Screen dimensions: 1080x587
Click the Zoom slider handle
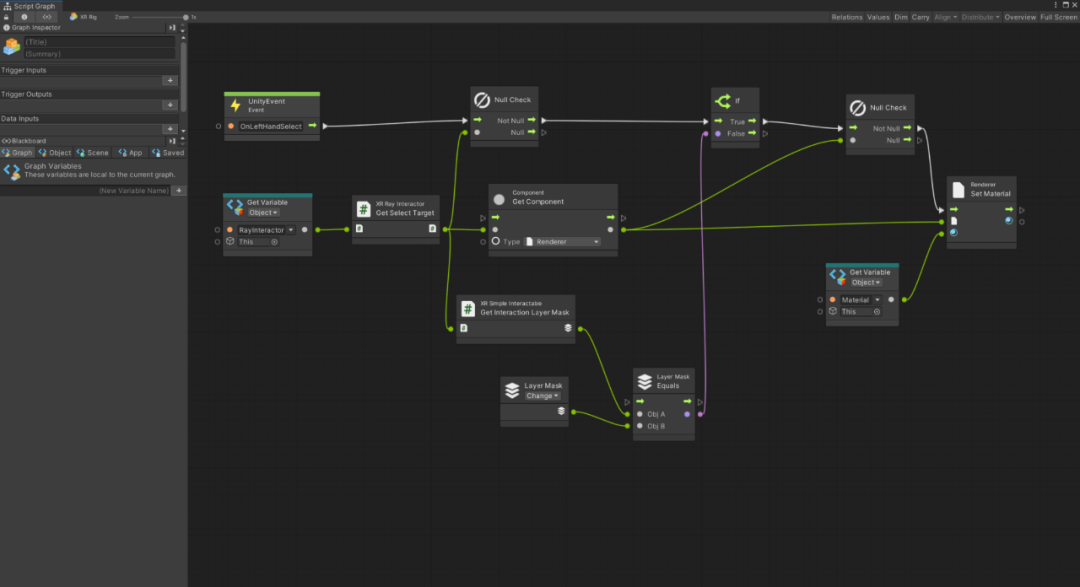pyautogui.click(x=186, y=17)
